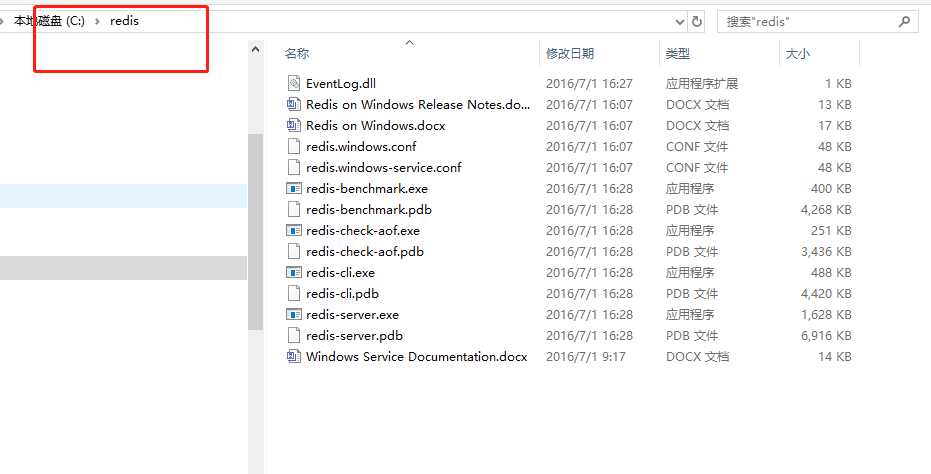Screen dimensions: 931x474
Task: Select the EventLog.dll file name
Action: pyautogui.click(x=341, y=84)
